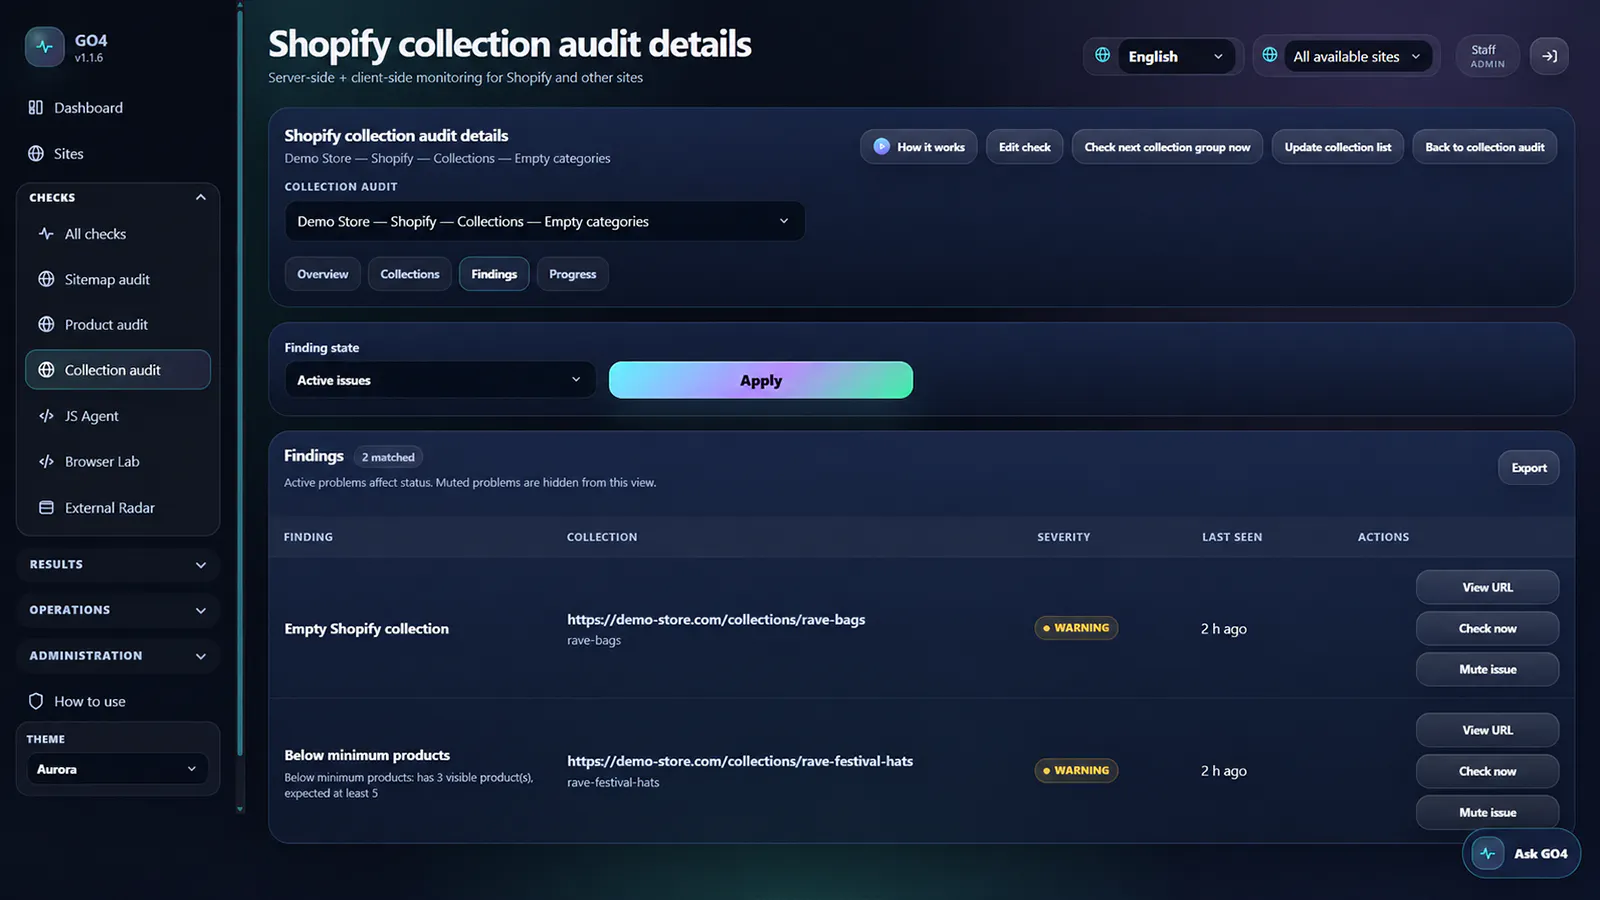
Task: Expand the Results section
Action: tap(118, 564)
